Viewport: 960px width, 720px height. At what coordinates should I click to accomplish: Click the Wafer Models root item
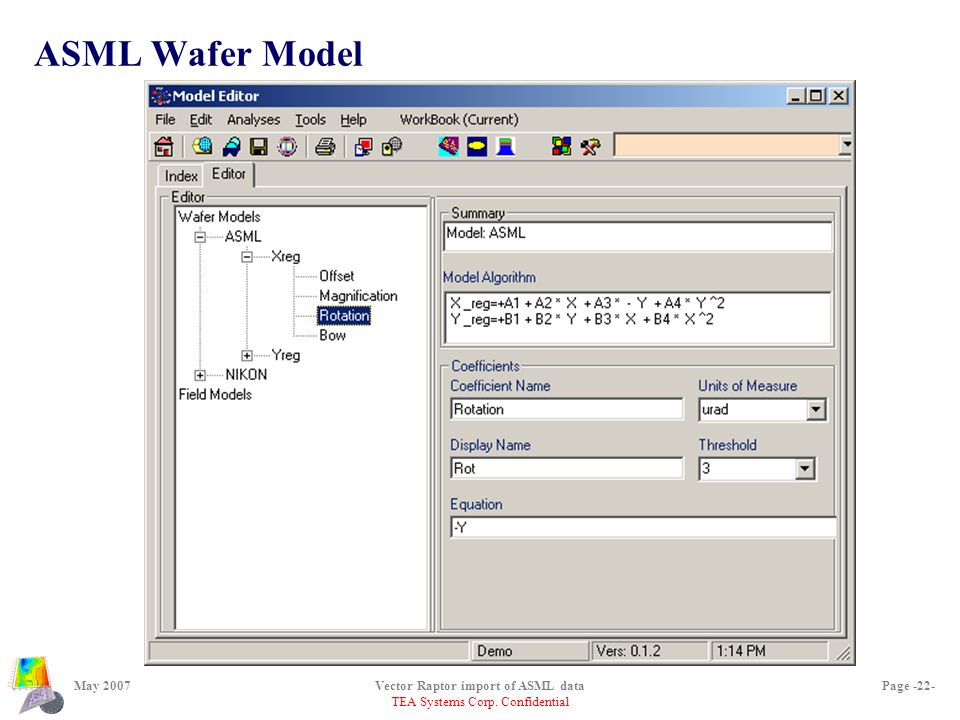click(219, 217)
